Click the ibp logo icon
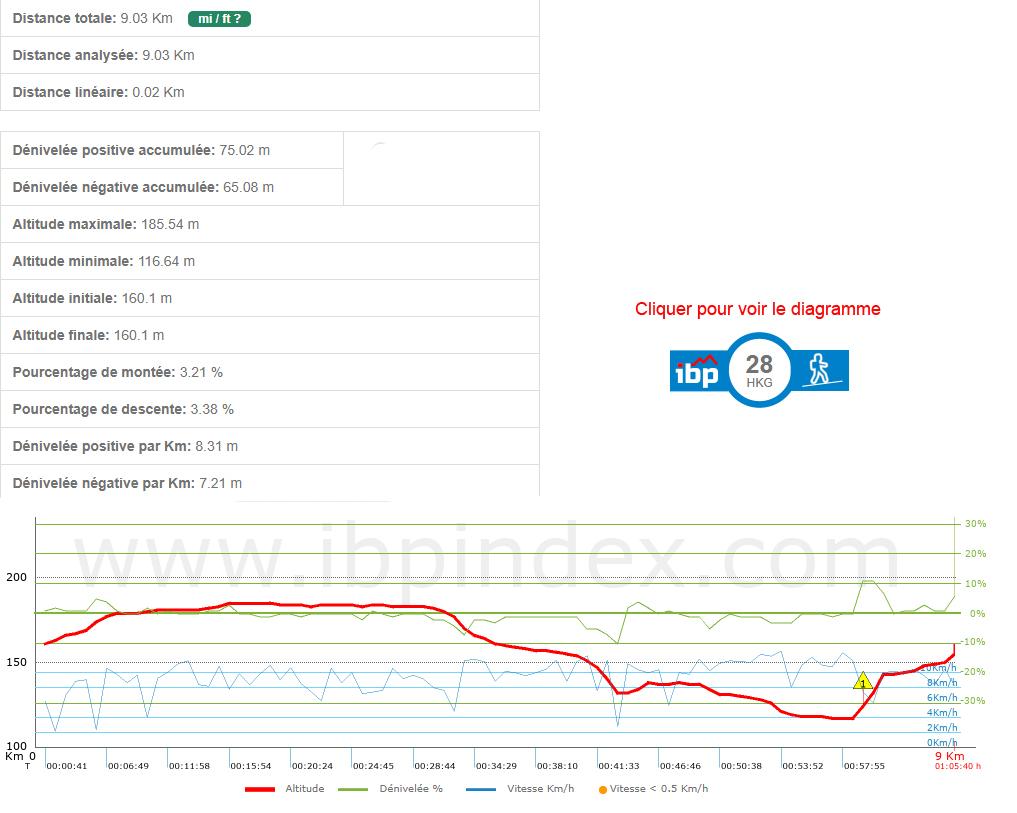This screenshot has width=1017, height=813. [697, 370]
